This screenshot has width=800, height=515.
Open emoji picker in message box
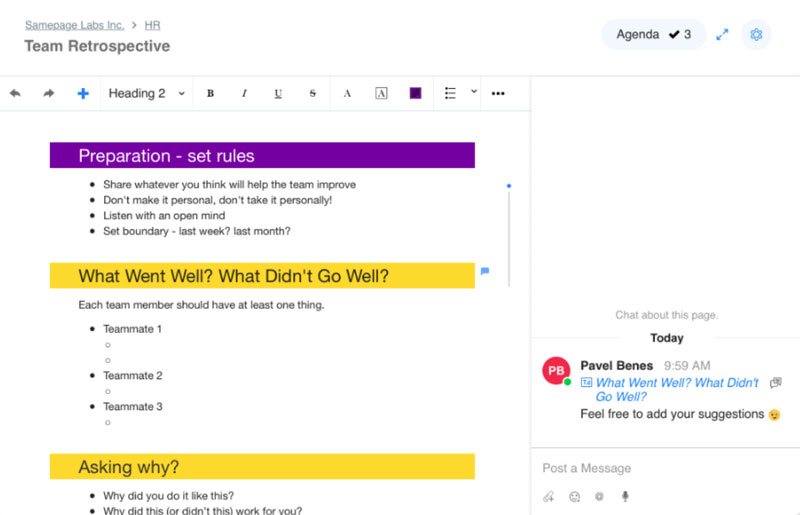(x=574, y=497)
